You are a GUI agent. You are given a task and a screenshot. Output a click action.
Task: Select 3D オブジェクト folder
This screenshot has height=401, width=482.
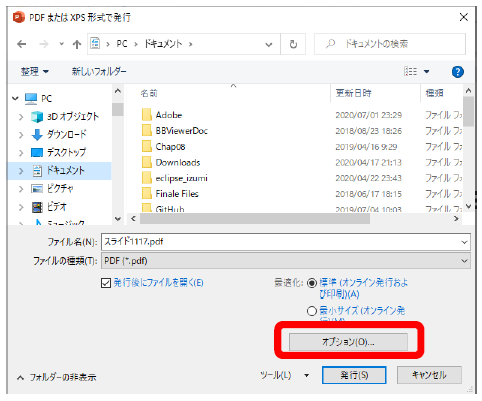pyautogui.click(x=73, y=116)
